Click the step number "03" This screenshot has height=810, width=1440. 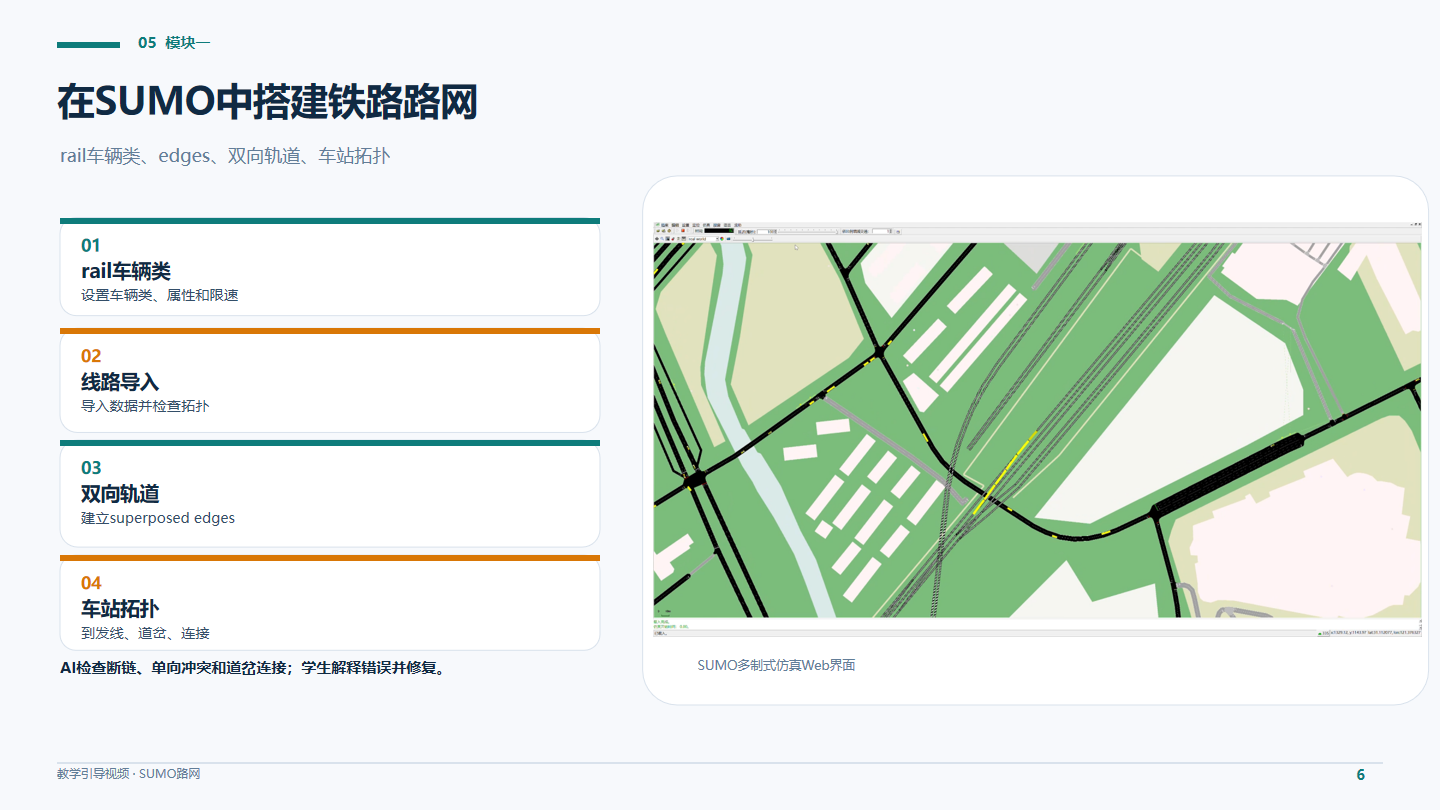(91, 468)
